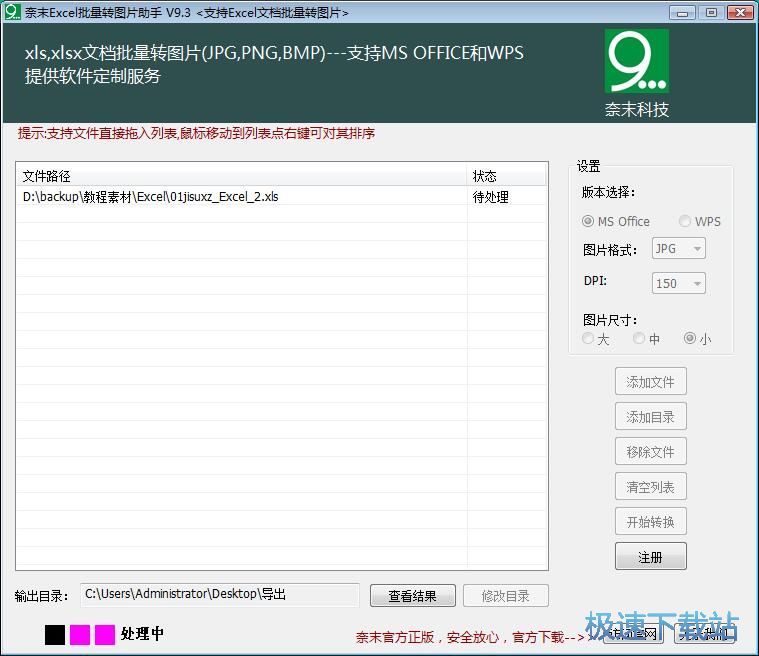
Task: Close the 奈末Excel批量转图片助手 window
Action: pyautogui.click(x=740, y=13)
